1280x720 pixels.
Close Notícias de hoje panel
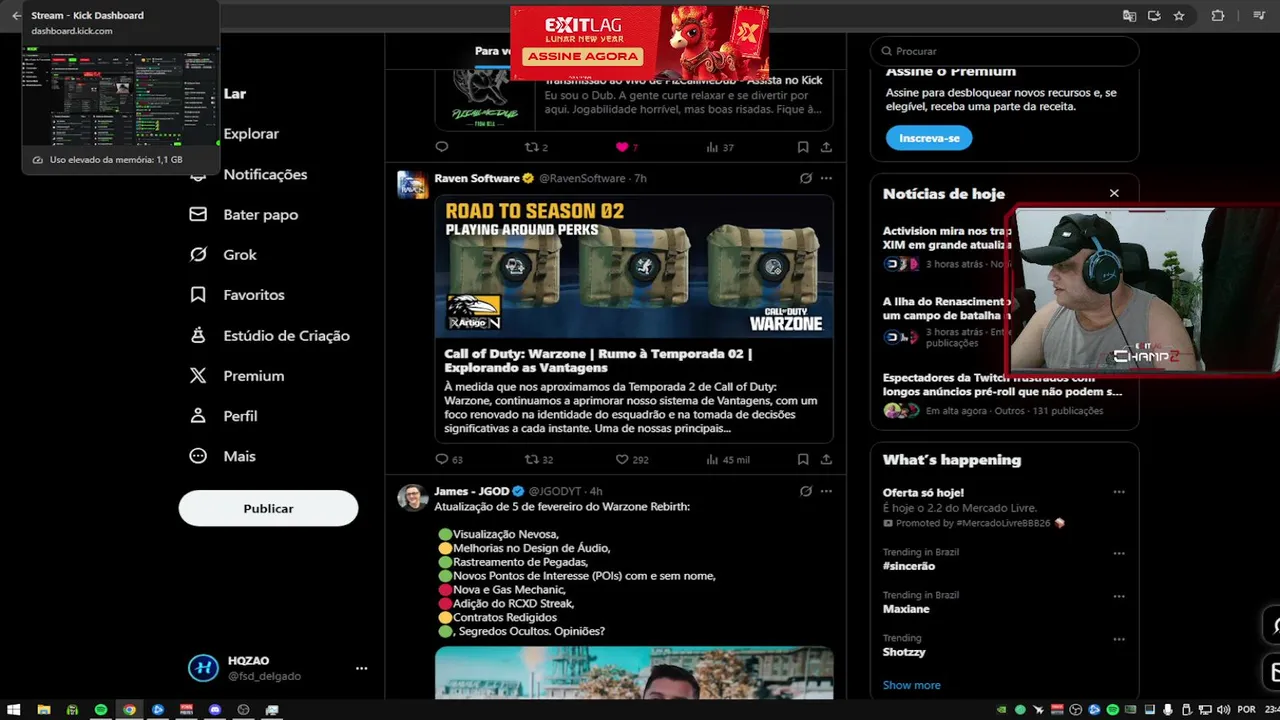1114,193
